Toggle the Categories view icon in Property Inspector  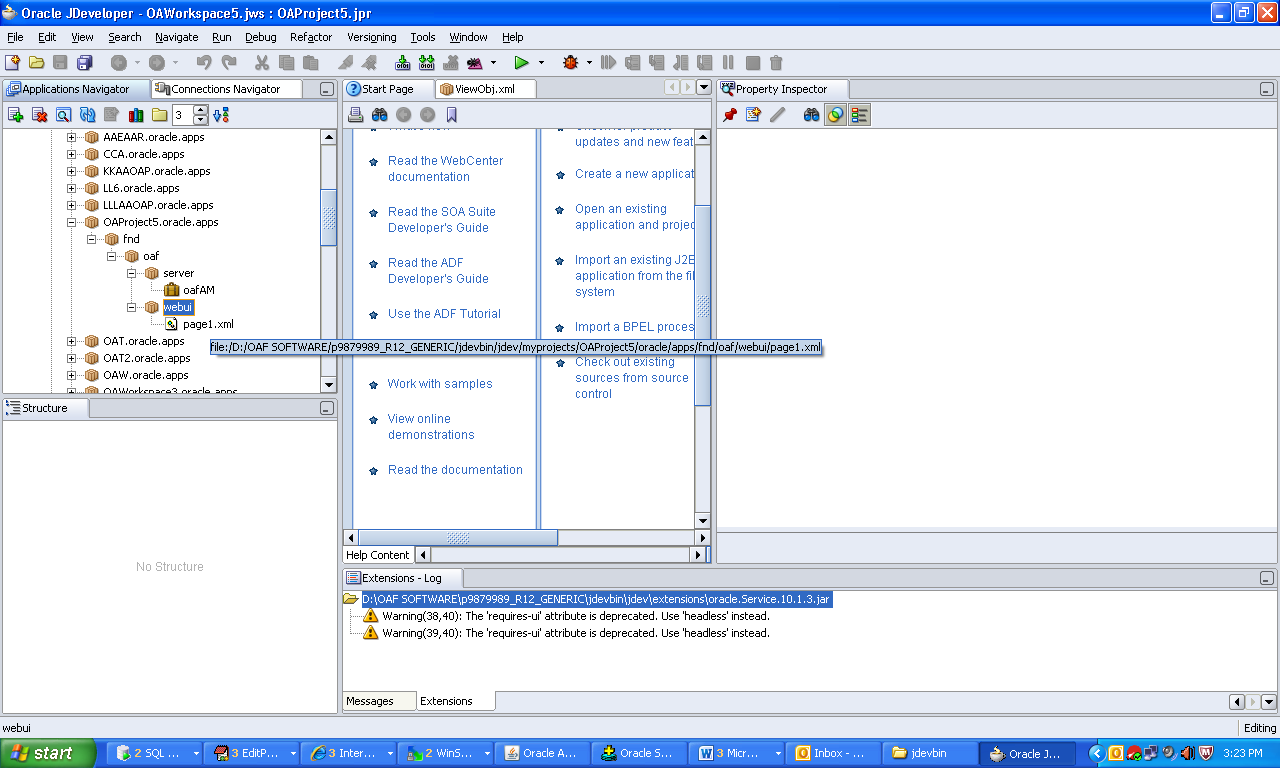[x=859, y=115]
